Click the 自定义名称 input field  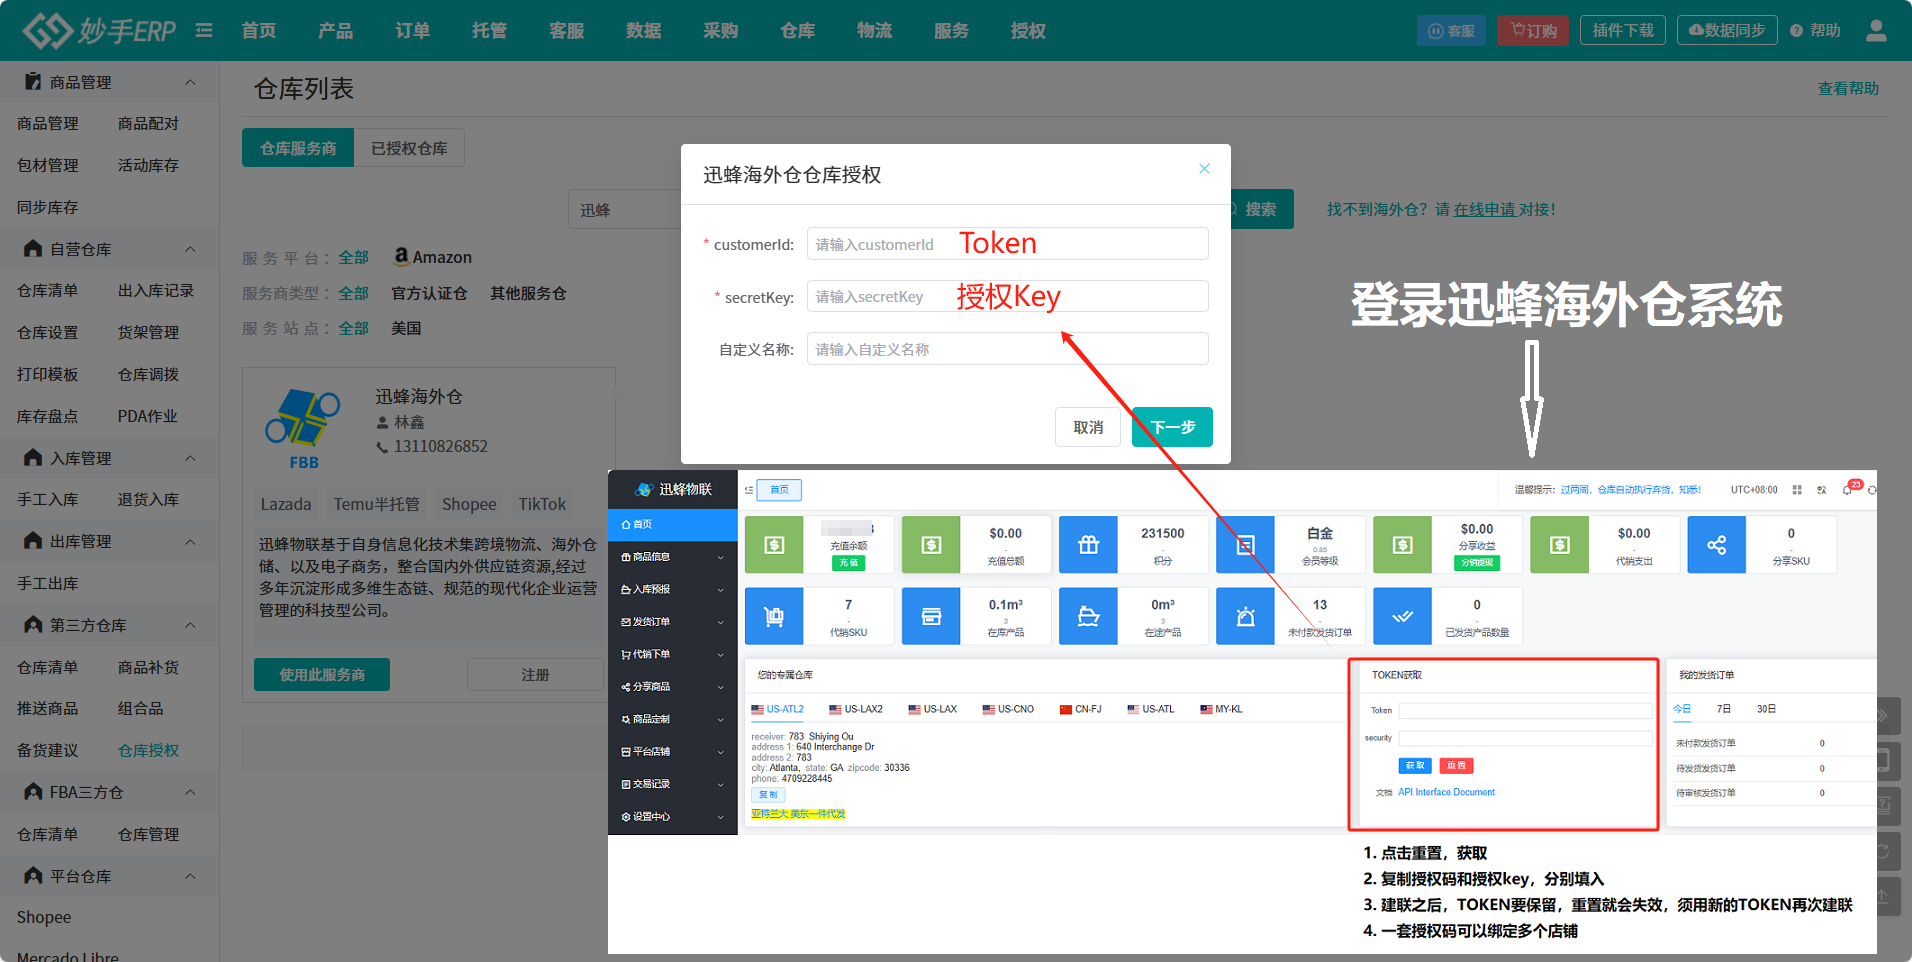[x=1007, y=349]
